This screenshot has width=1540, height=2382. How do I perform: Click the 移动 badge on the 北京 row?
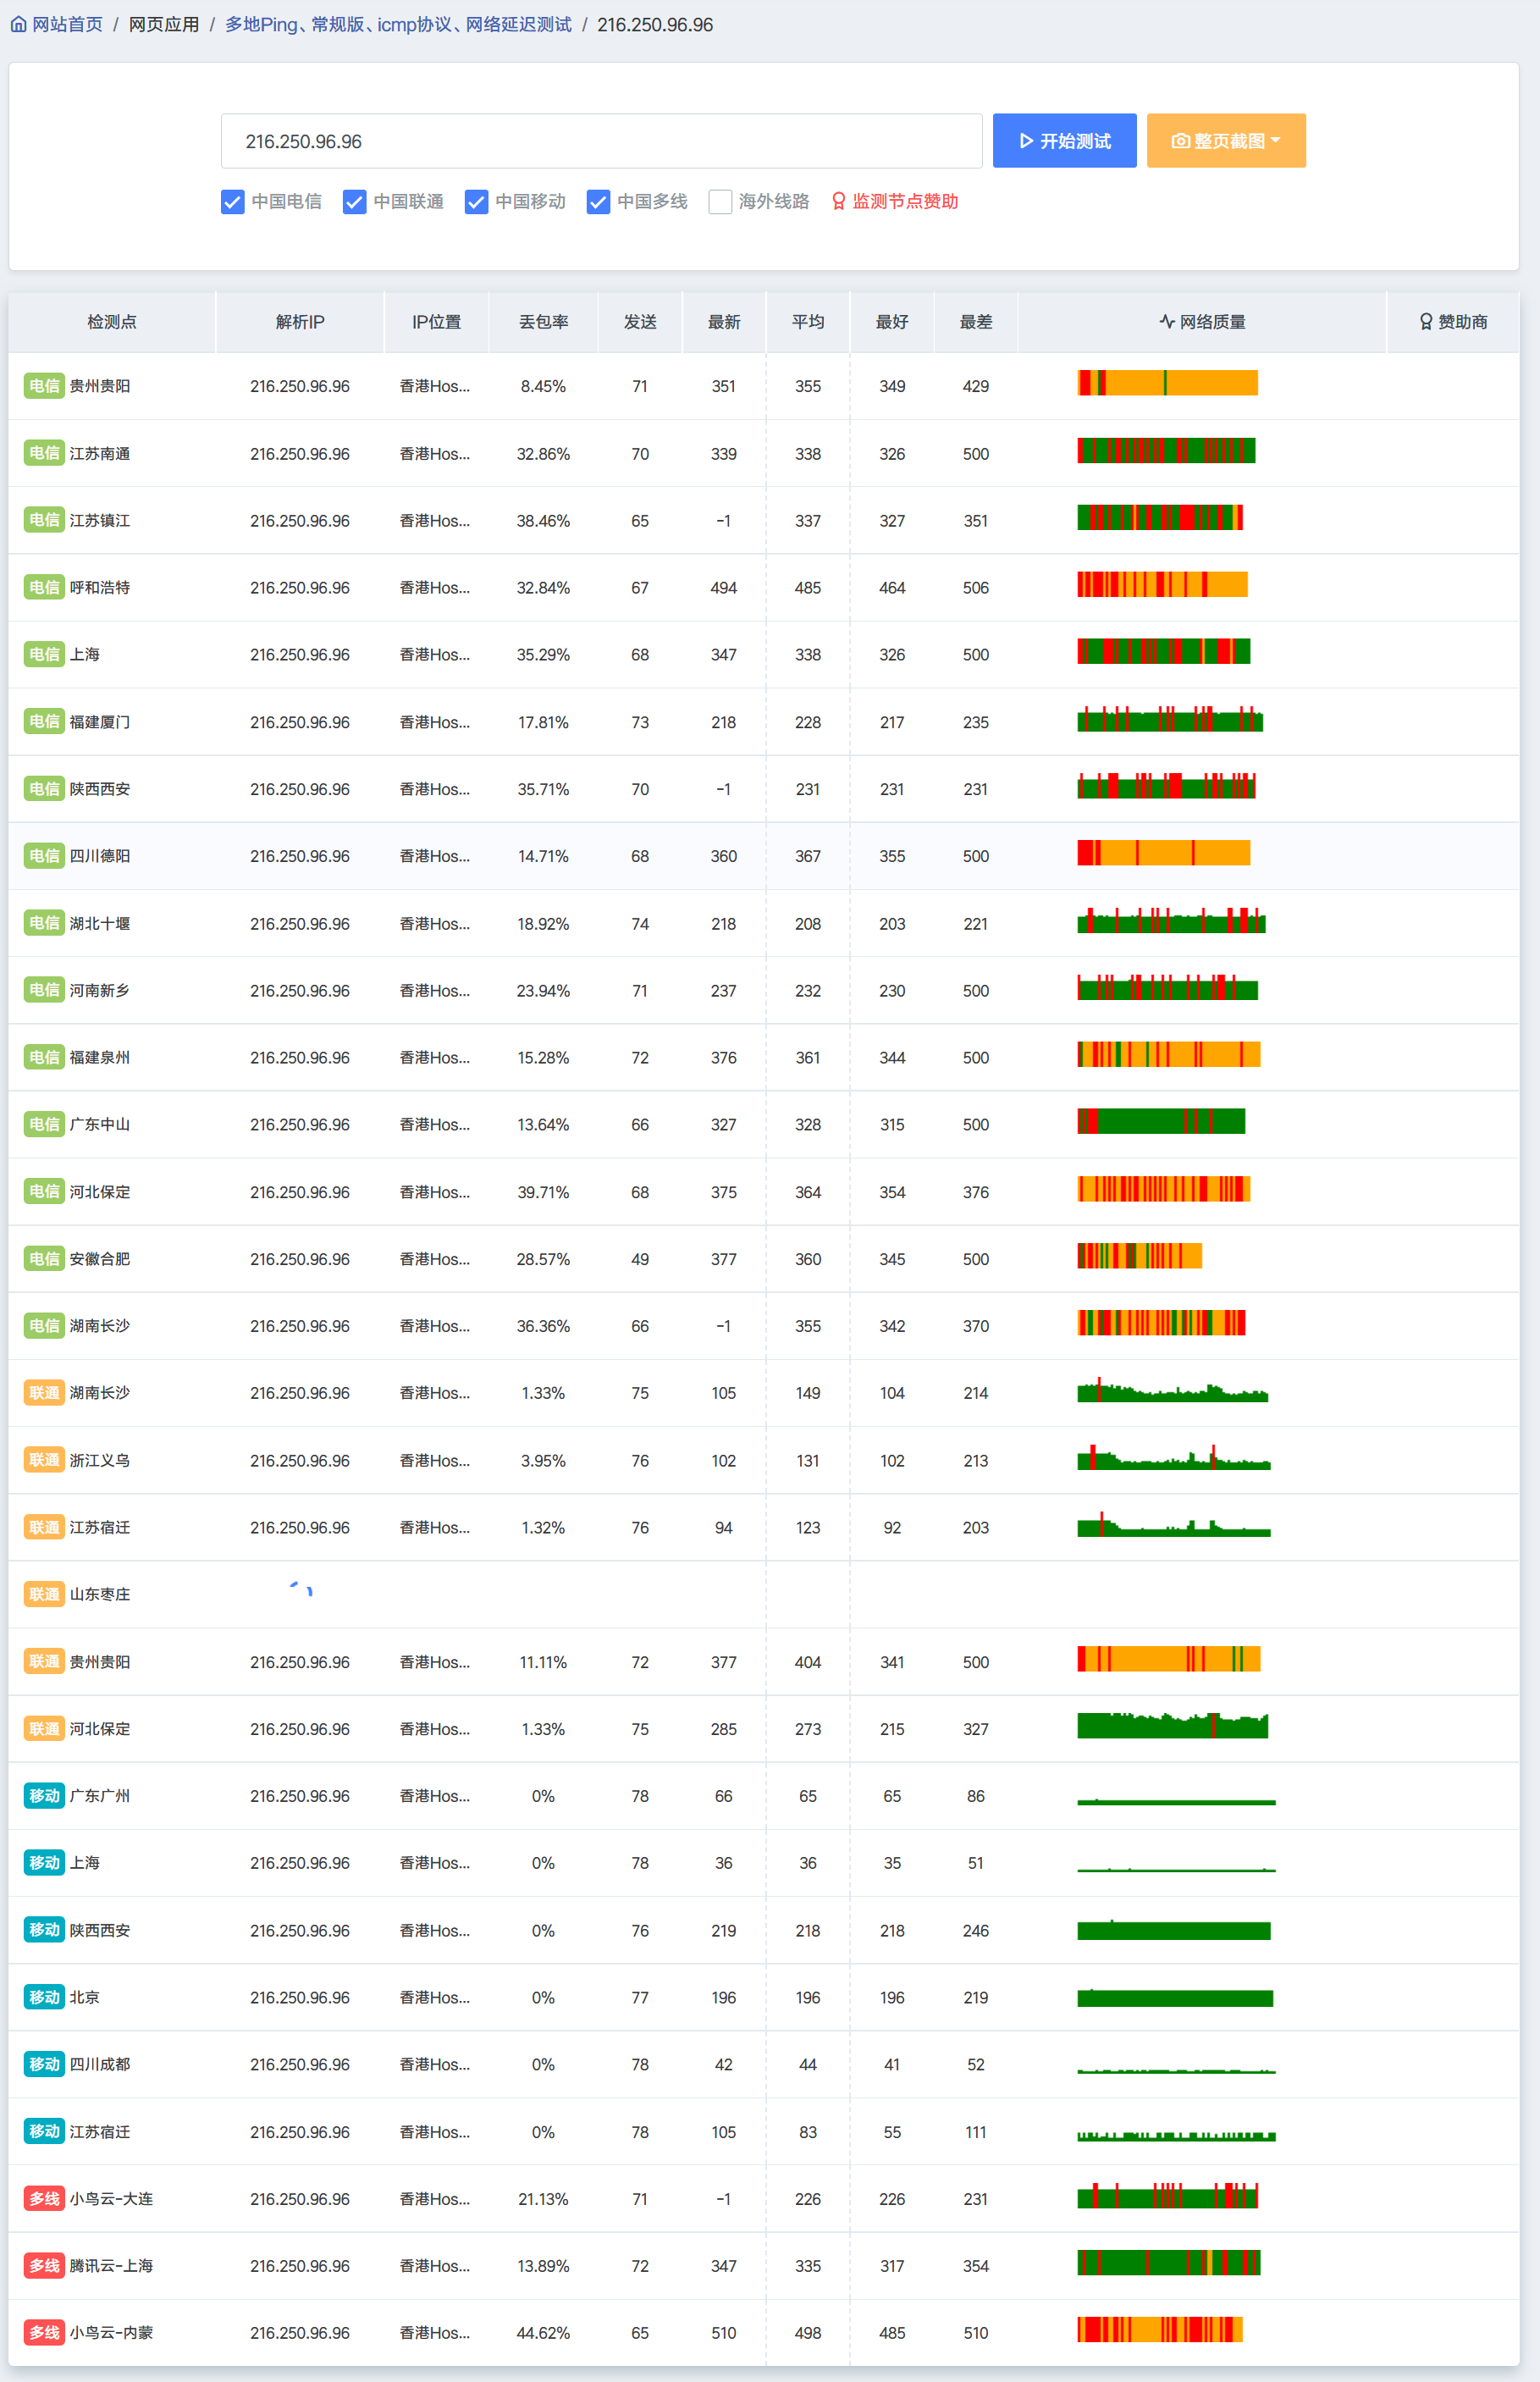pyautogui.click(x=44, y=1997)
